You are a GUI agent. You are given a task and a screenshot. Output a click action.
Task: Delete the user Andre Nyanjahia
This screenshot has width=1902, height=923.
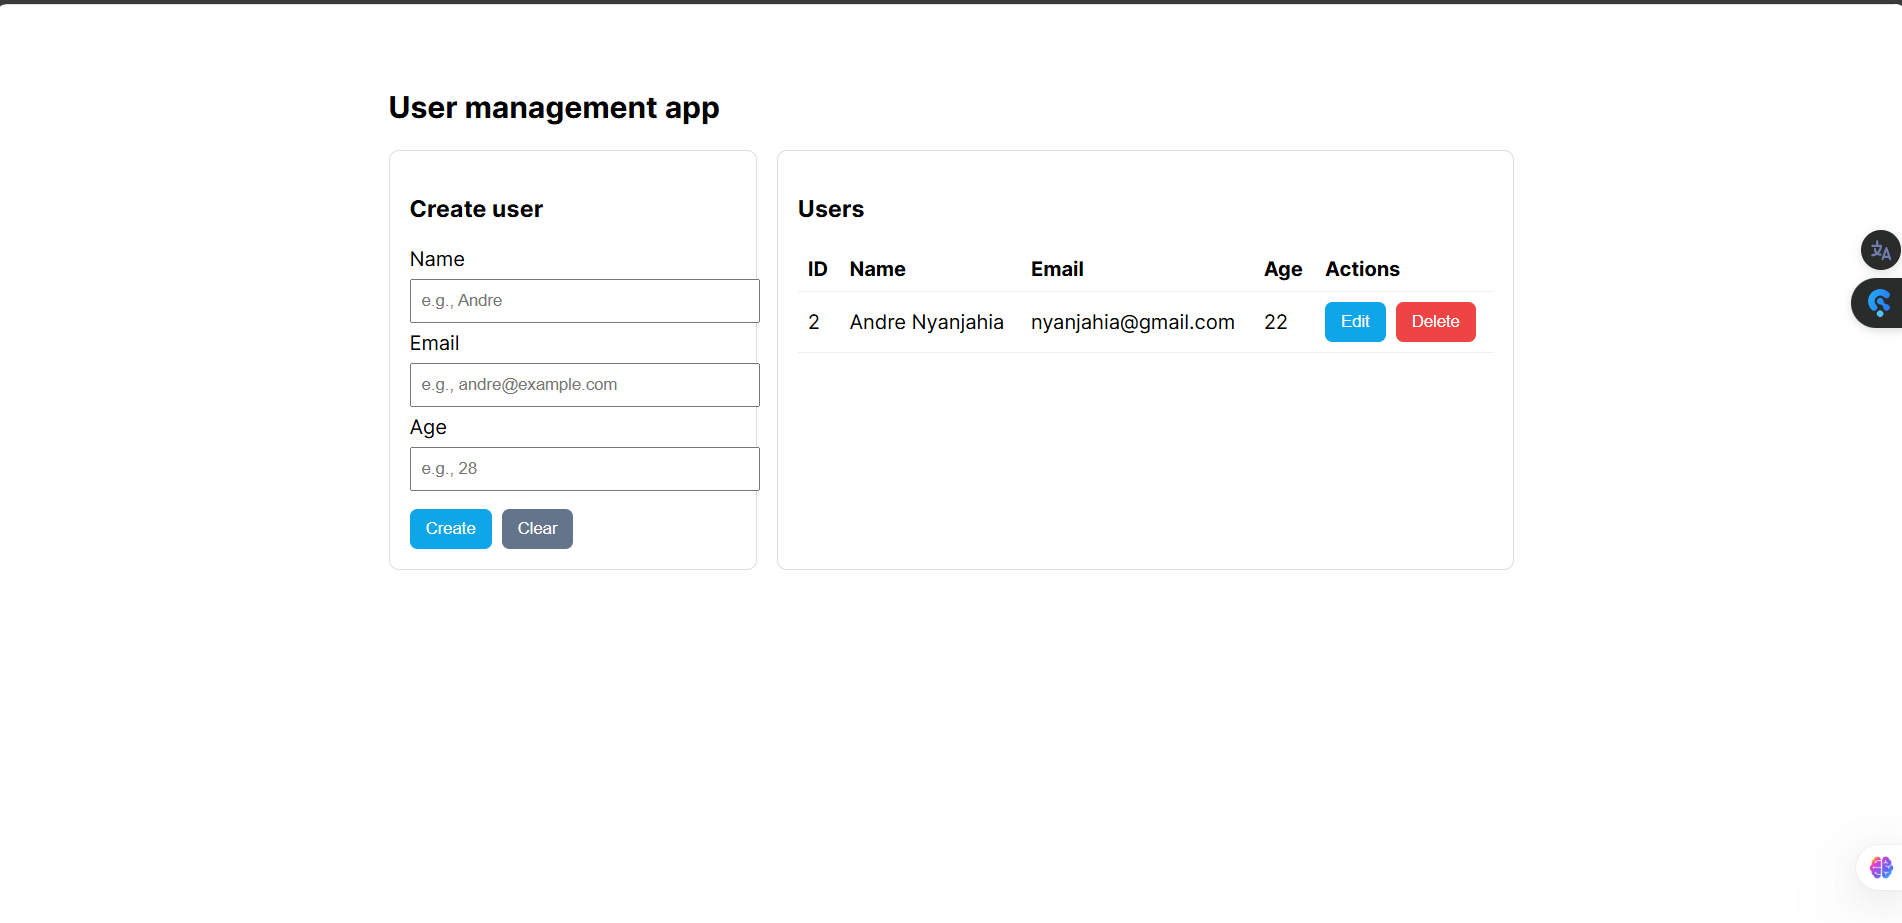(1435, 322)
